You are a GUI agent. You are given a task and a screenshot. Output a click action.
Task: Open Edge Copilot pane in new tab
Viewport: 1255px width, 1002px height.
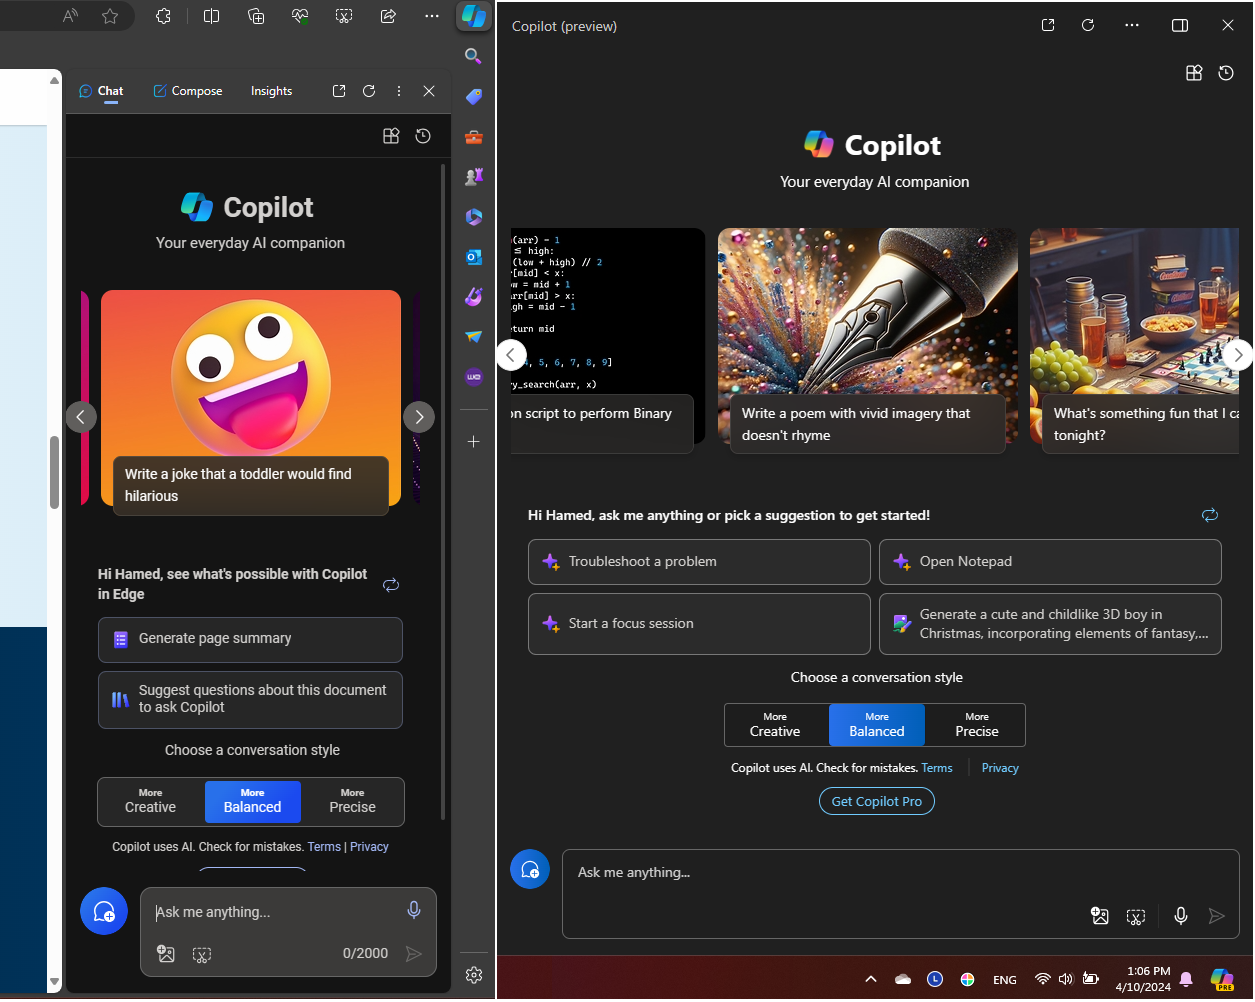click(339, 91)
